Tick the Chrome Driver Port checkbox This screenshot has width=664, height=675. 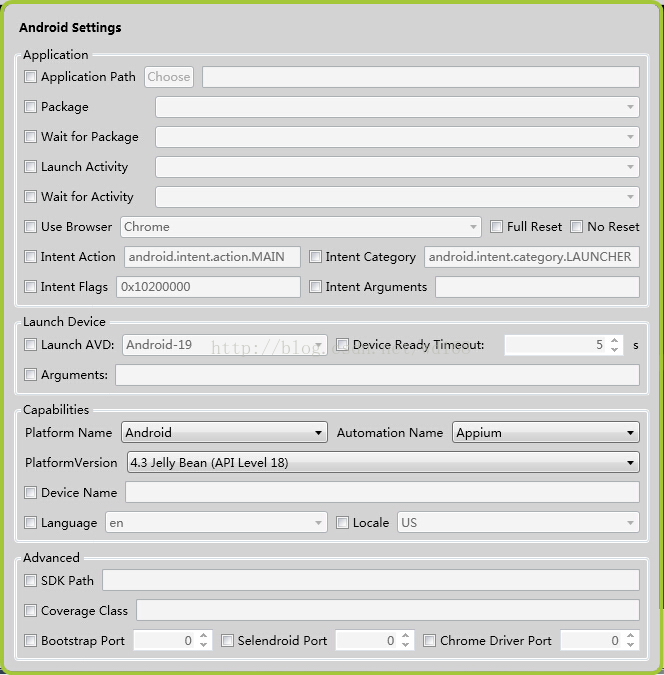pos(429,641)
